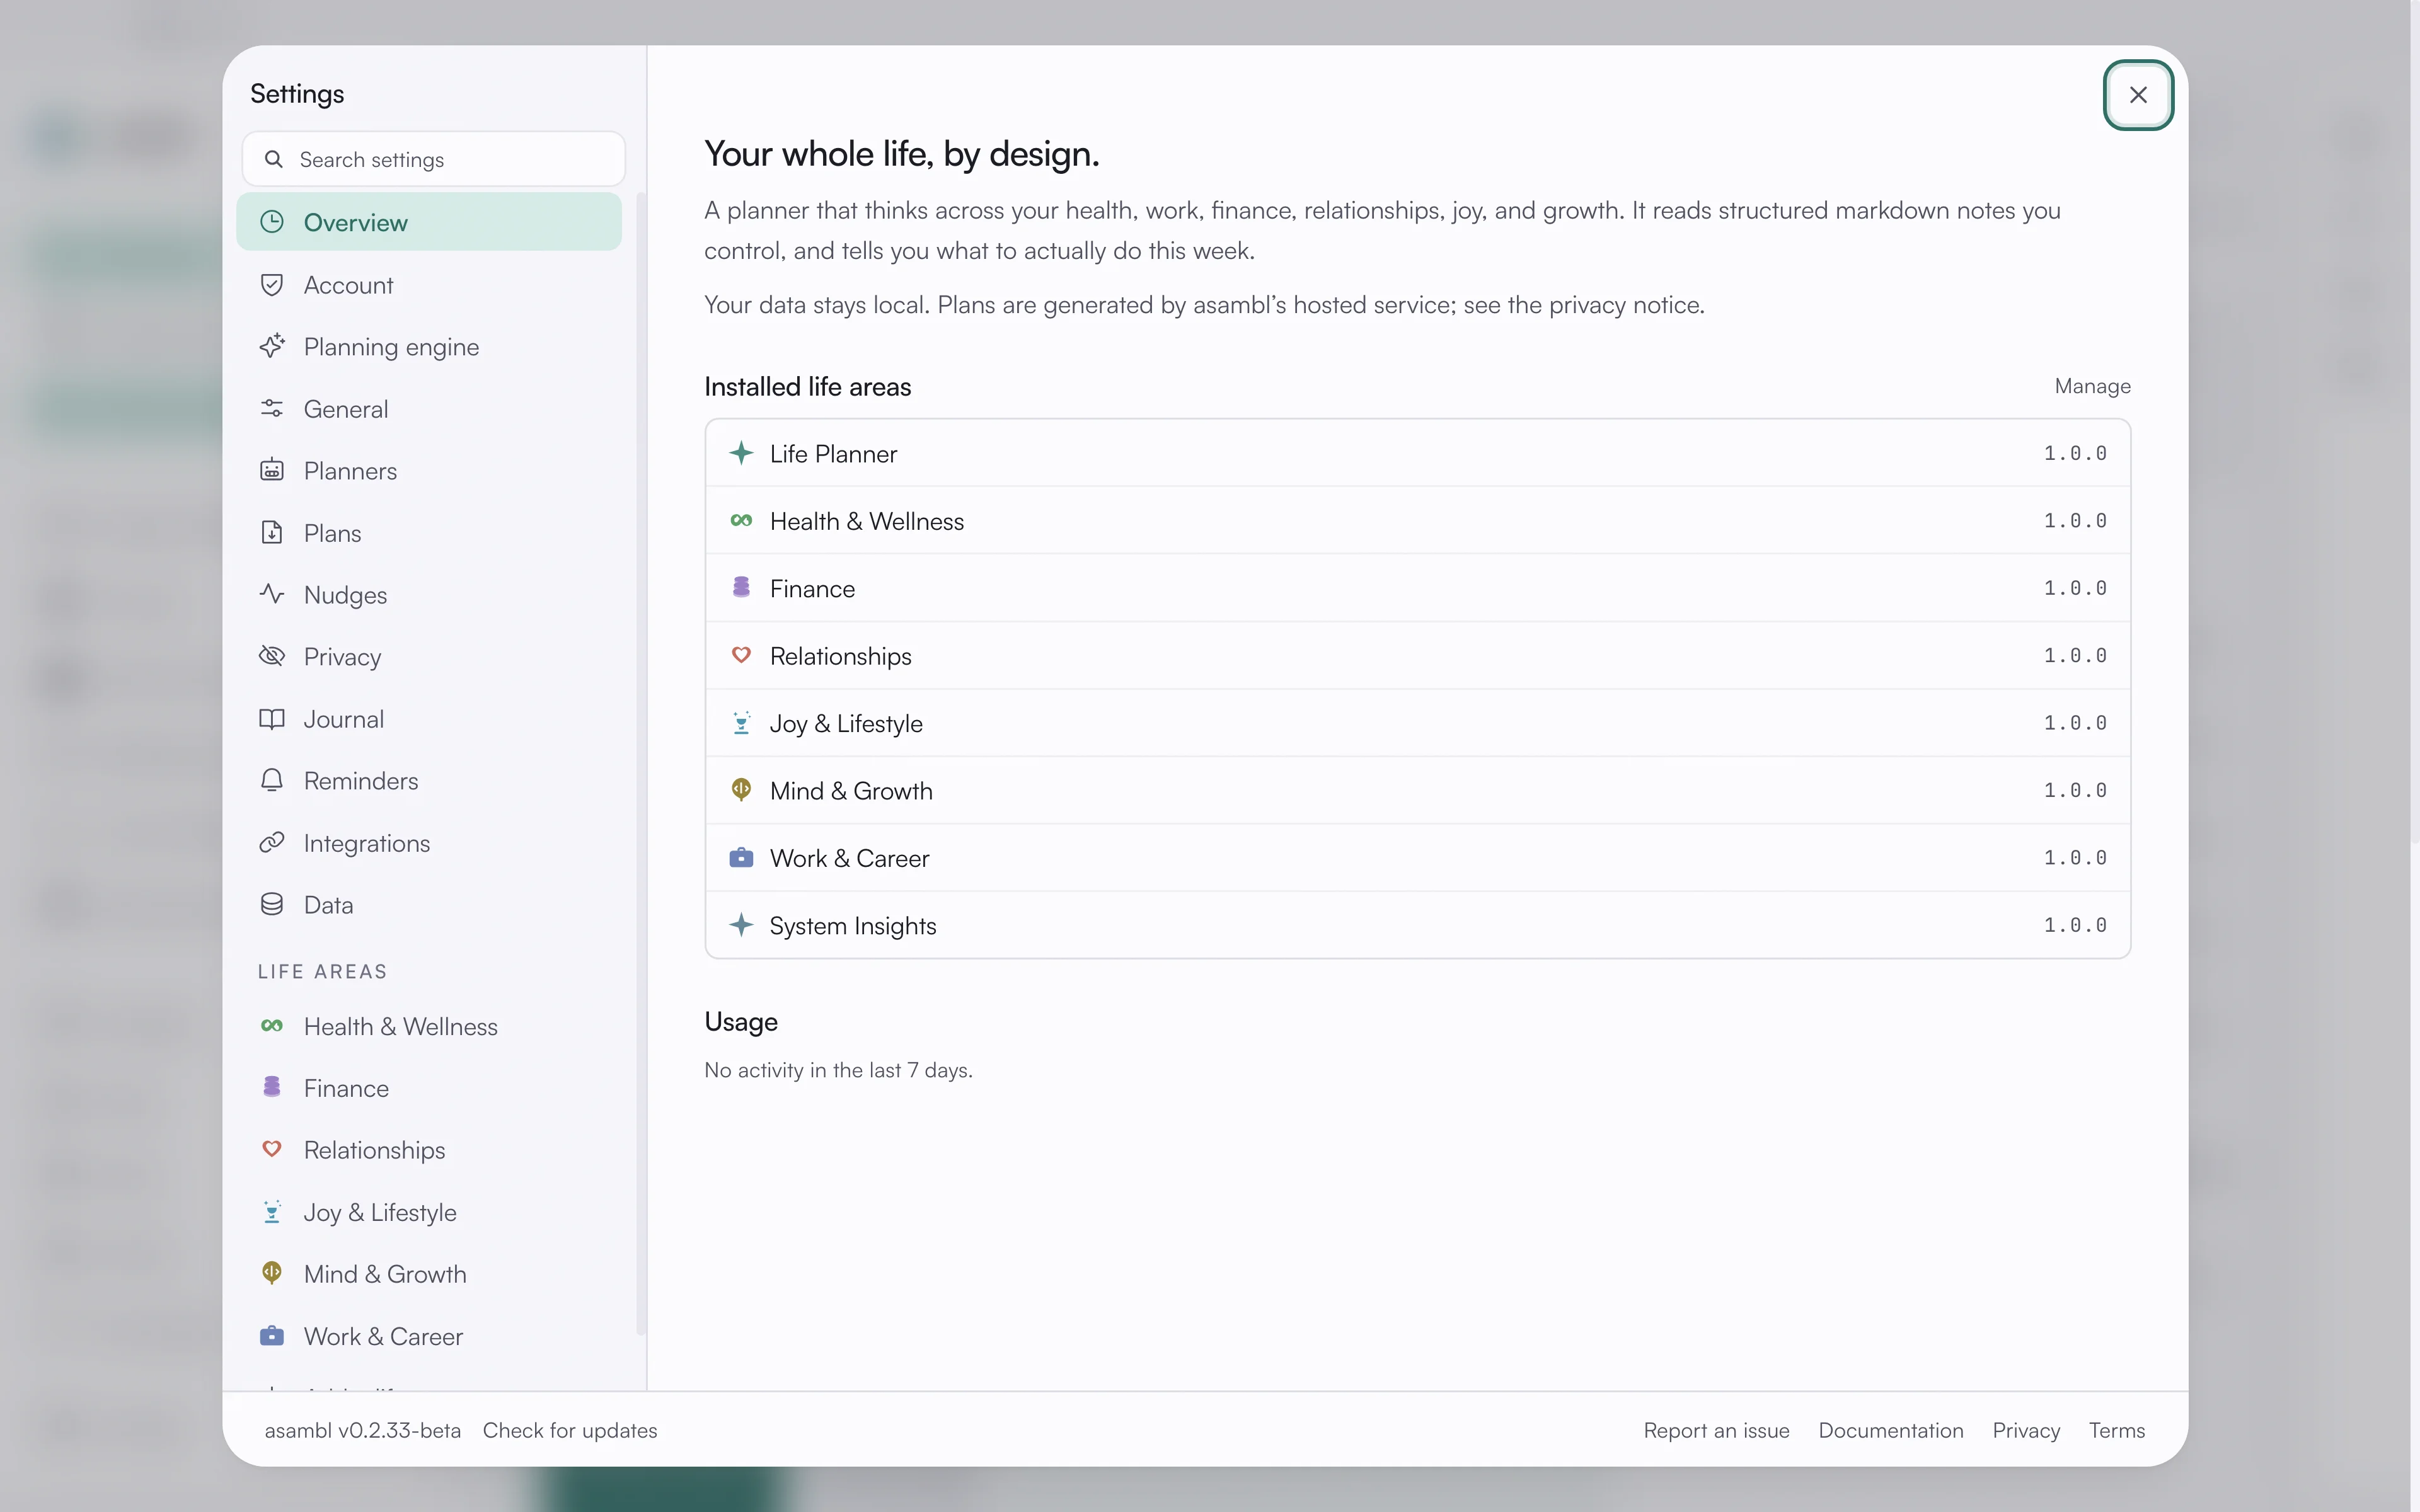
Task: Click the Mind & Growth icon in installed list
Action: tap(741, 789)
